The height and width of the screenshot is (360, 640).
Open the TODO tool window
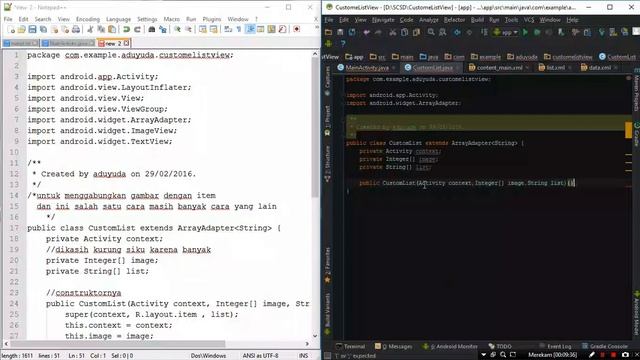point(500,347)
